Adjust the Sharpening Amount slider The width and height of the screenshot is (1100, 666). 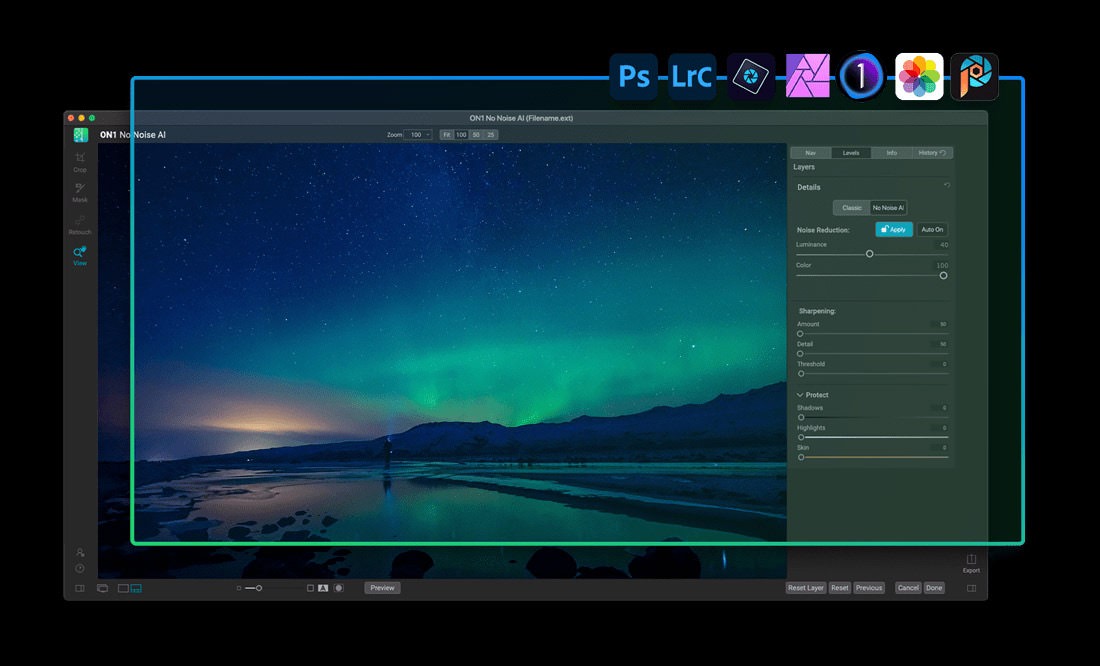tap(800, 334)
